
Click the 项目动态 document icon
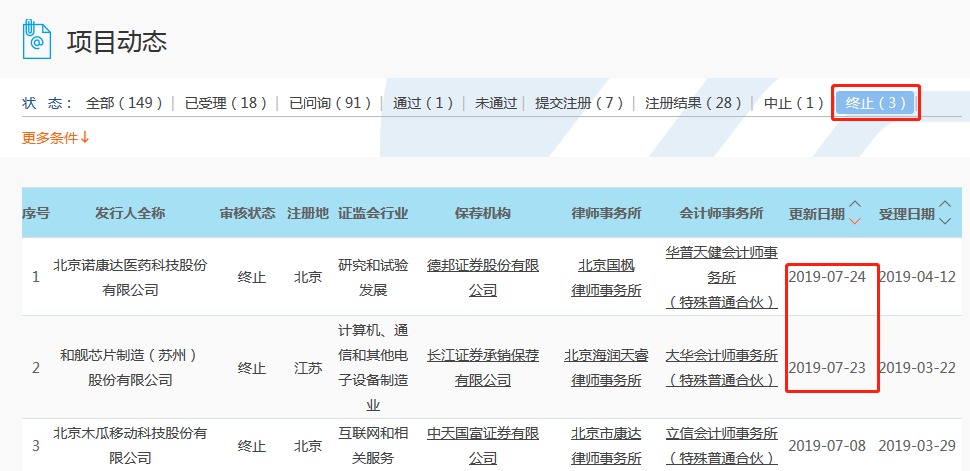[36, 40]
